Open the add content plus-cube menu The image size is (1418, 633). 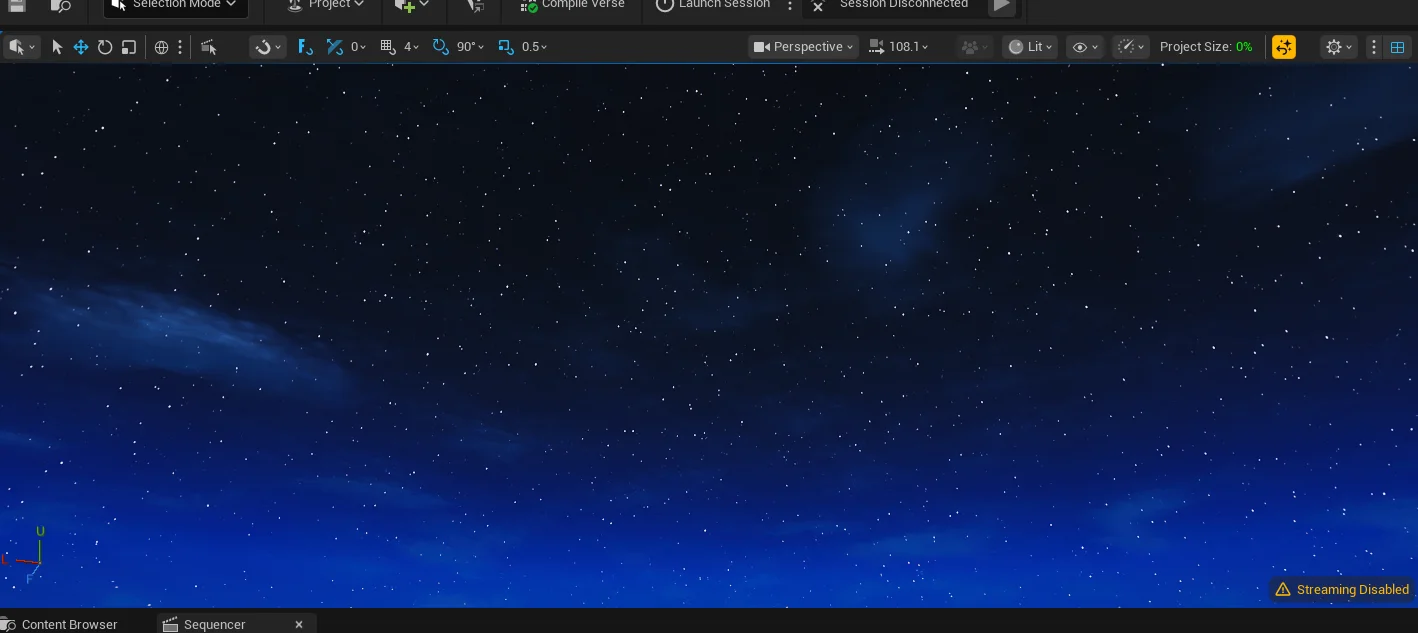(411, 5)
